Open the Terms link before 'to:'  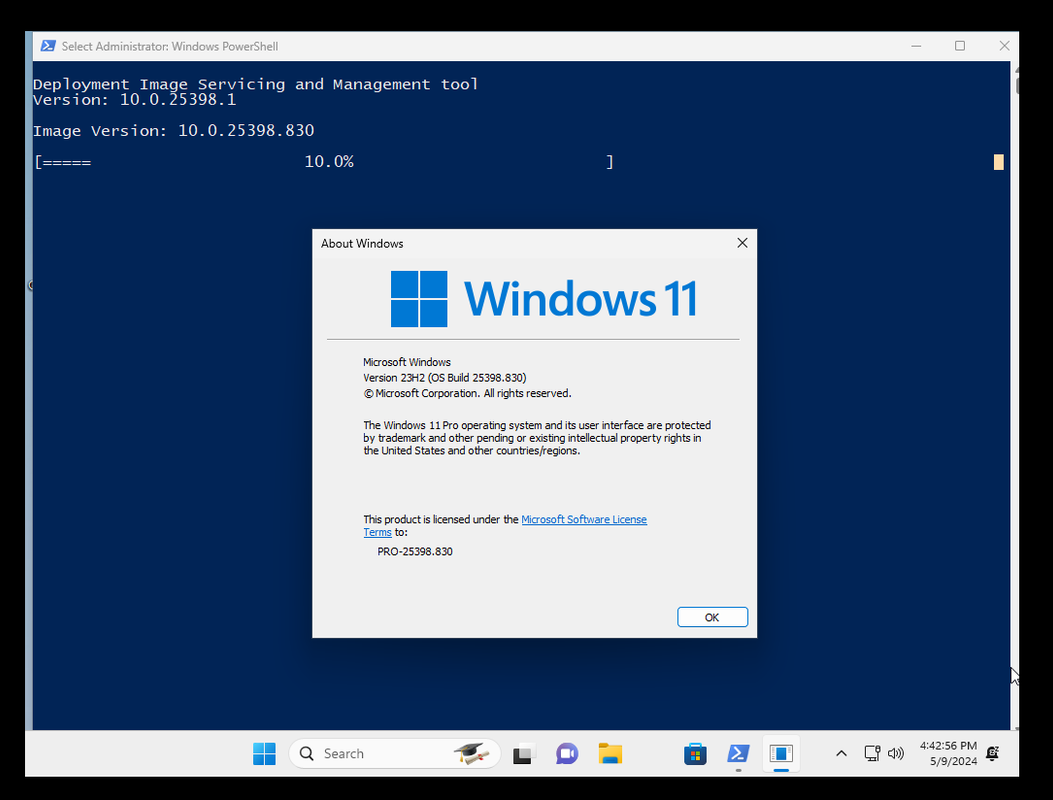pos(377,532)
